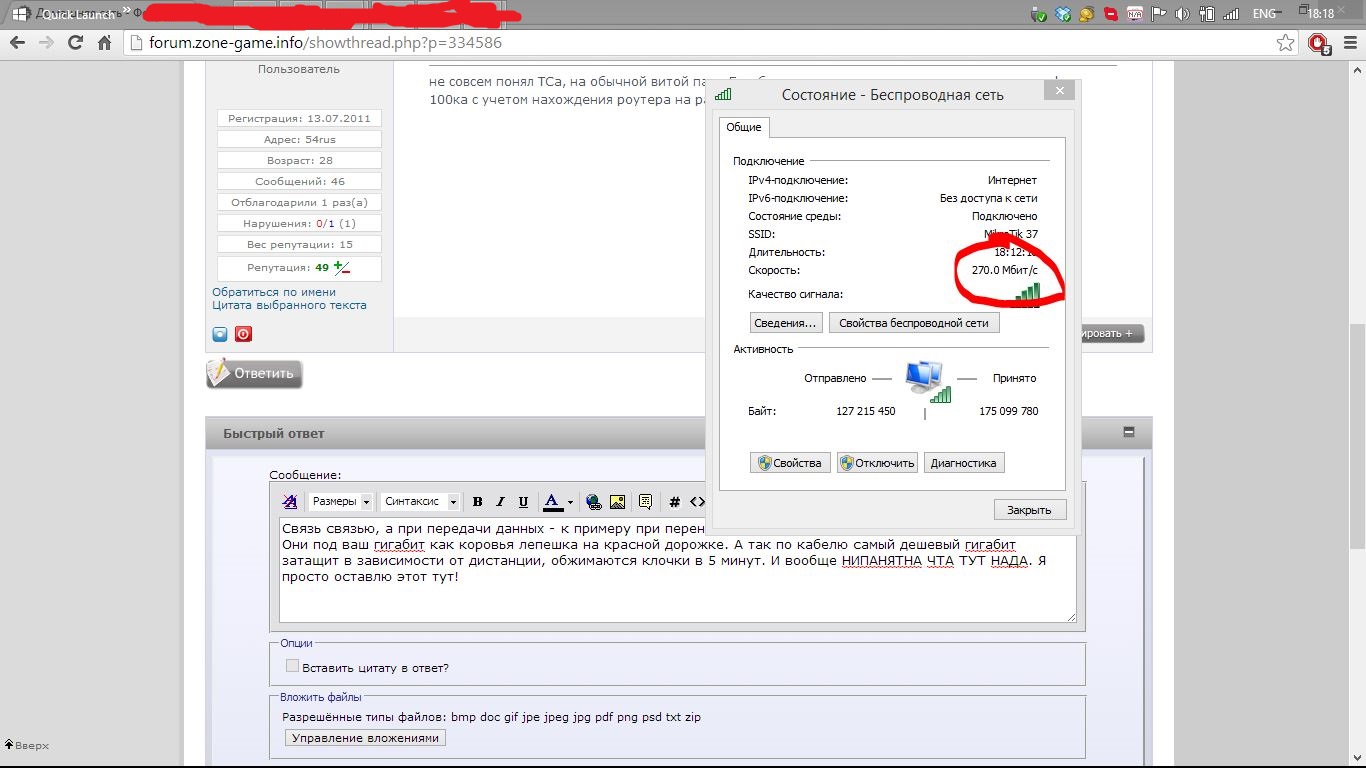Click the Управление вложениями button

point(365,738)
